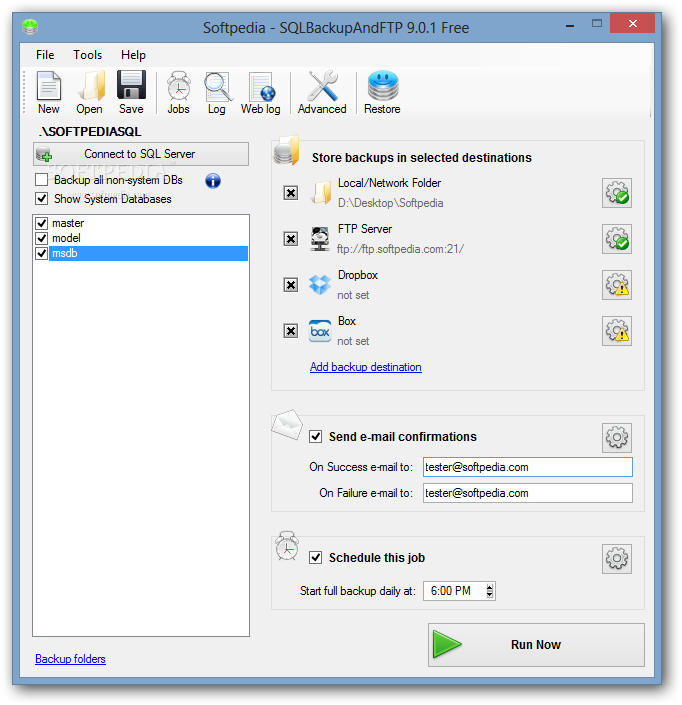Click the blue info icon beside non-system DBs
Image resolution: width=682 pixels, height=705 pixels.
coord(213,181)
